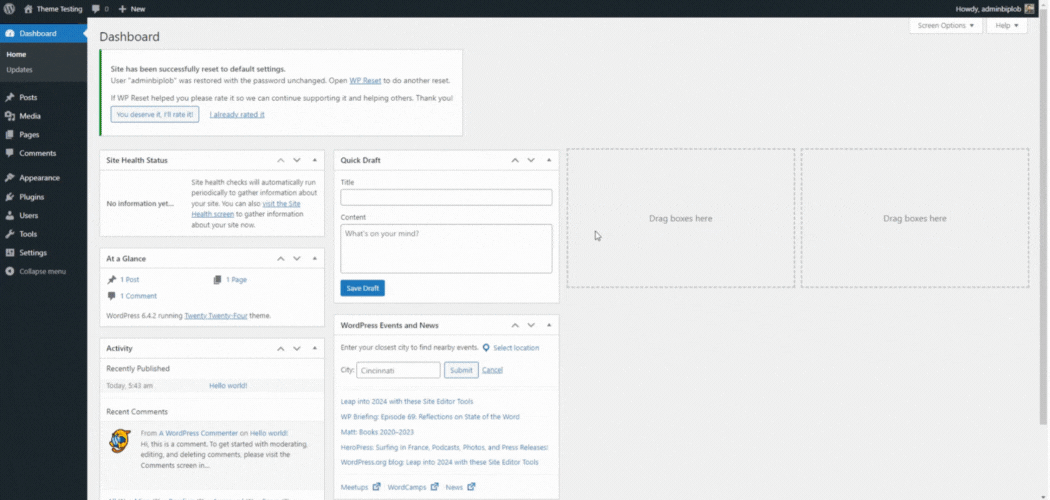The height and width of the screenshot is (500, 1050).
Task: Collapse the Activity widget
Action: pos(315,349)
